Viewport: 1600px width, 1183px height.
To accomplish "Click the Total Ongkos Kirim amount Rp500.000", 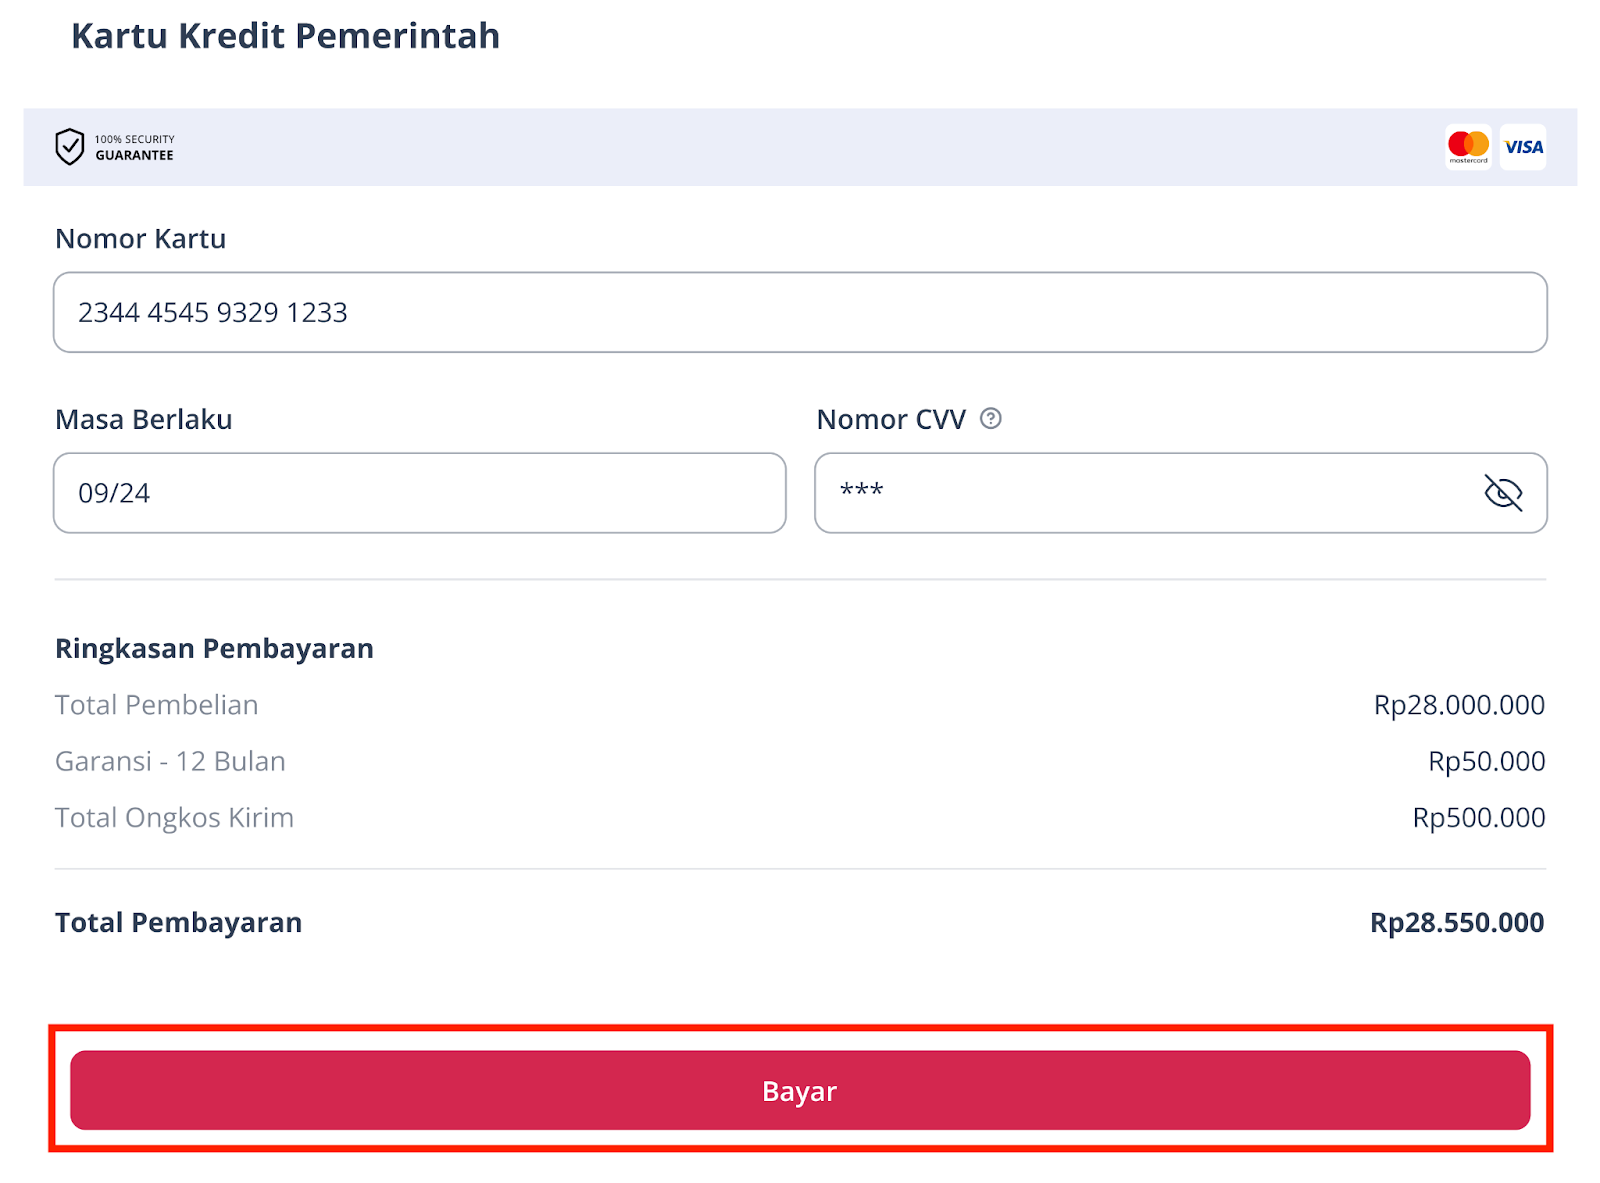I will click(x=1481, y=817).
